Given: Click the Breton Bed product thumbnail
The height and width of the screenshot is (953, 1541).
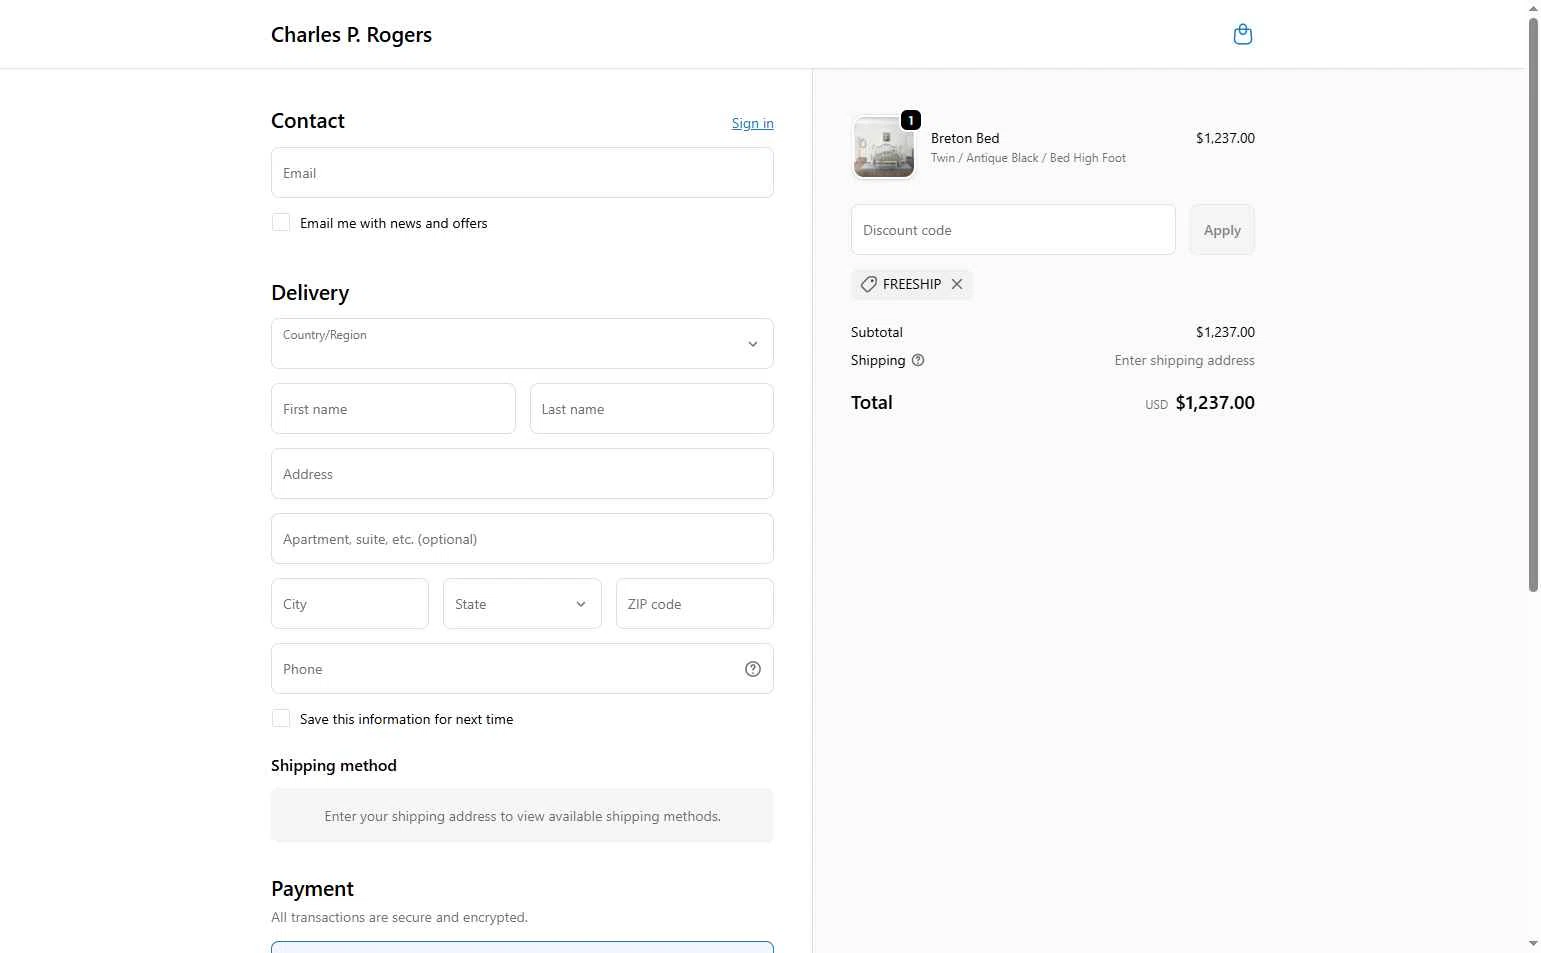Looking at the screenshot, I should pyautogui.click(x=884, y=147).
